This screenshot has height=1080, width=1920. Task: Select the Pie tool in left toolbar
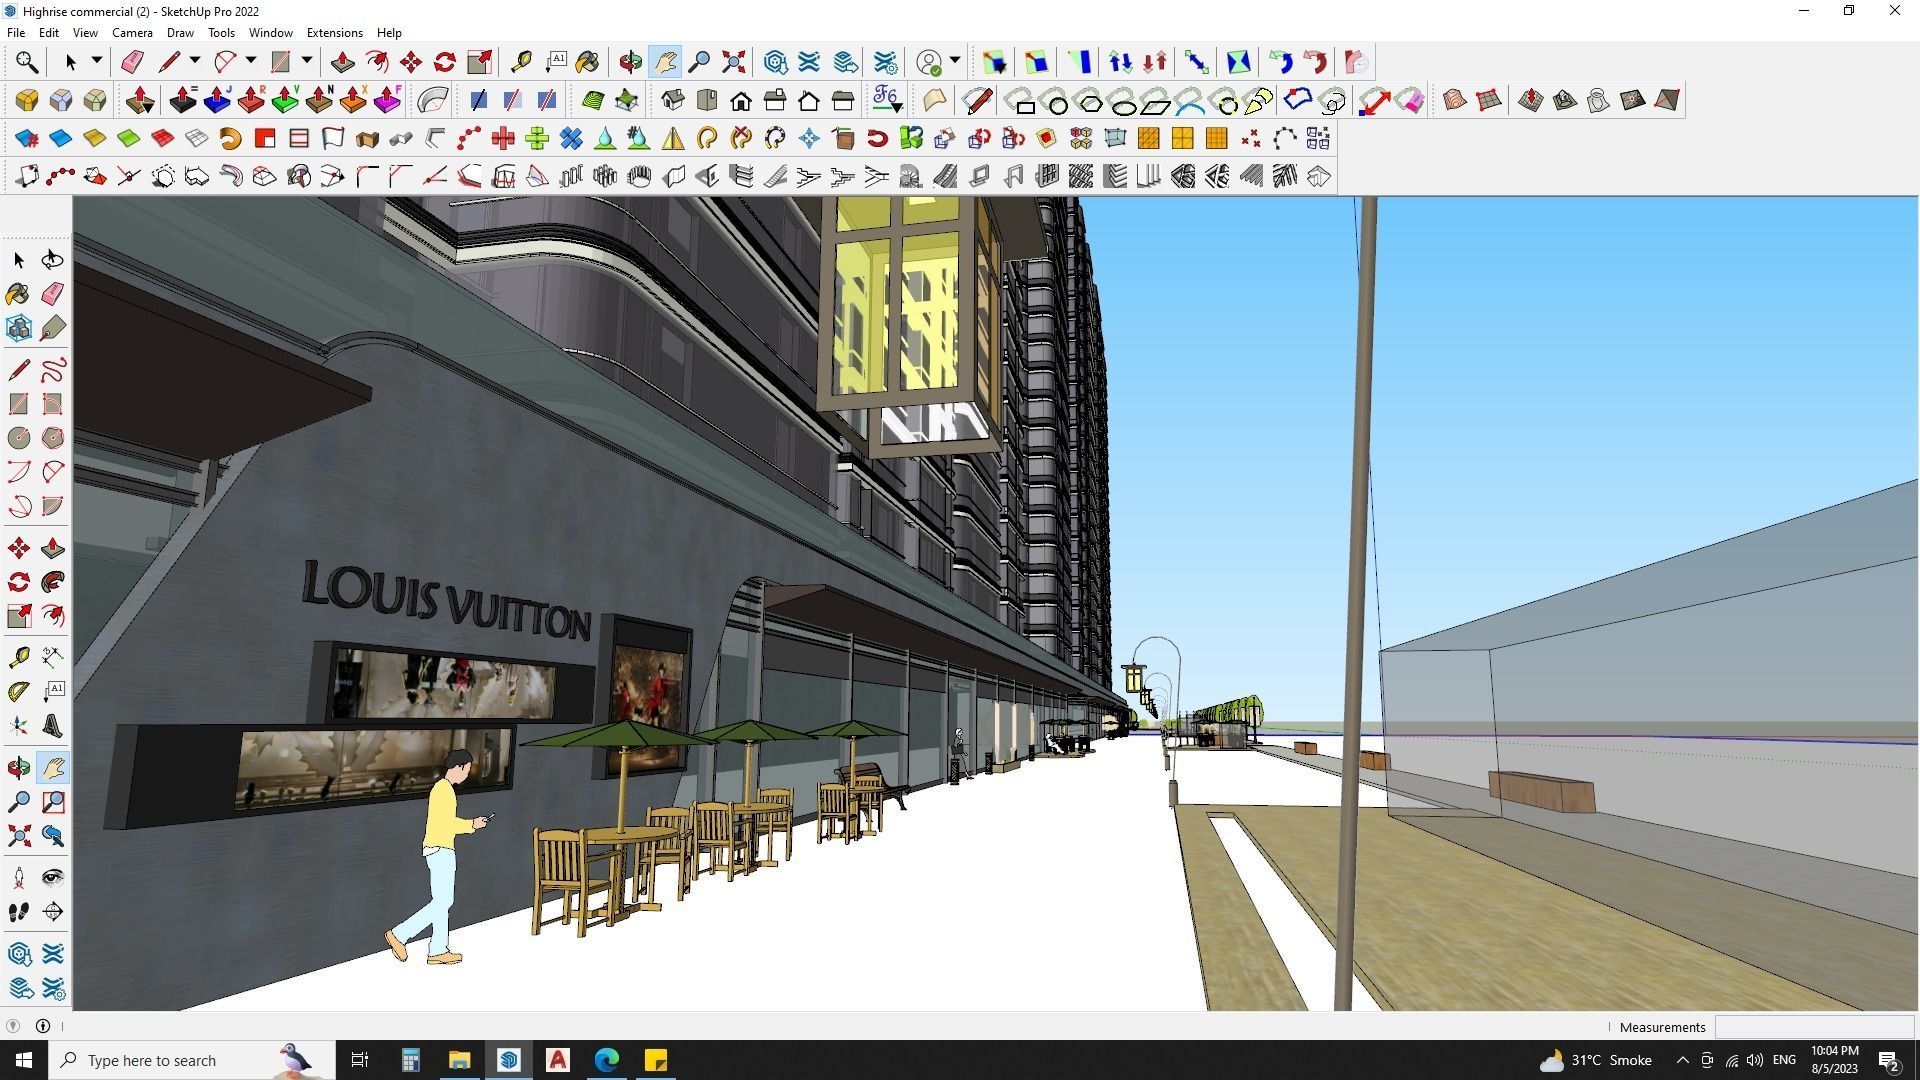[x=52, y=506]
